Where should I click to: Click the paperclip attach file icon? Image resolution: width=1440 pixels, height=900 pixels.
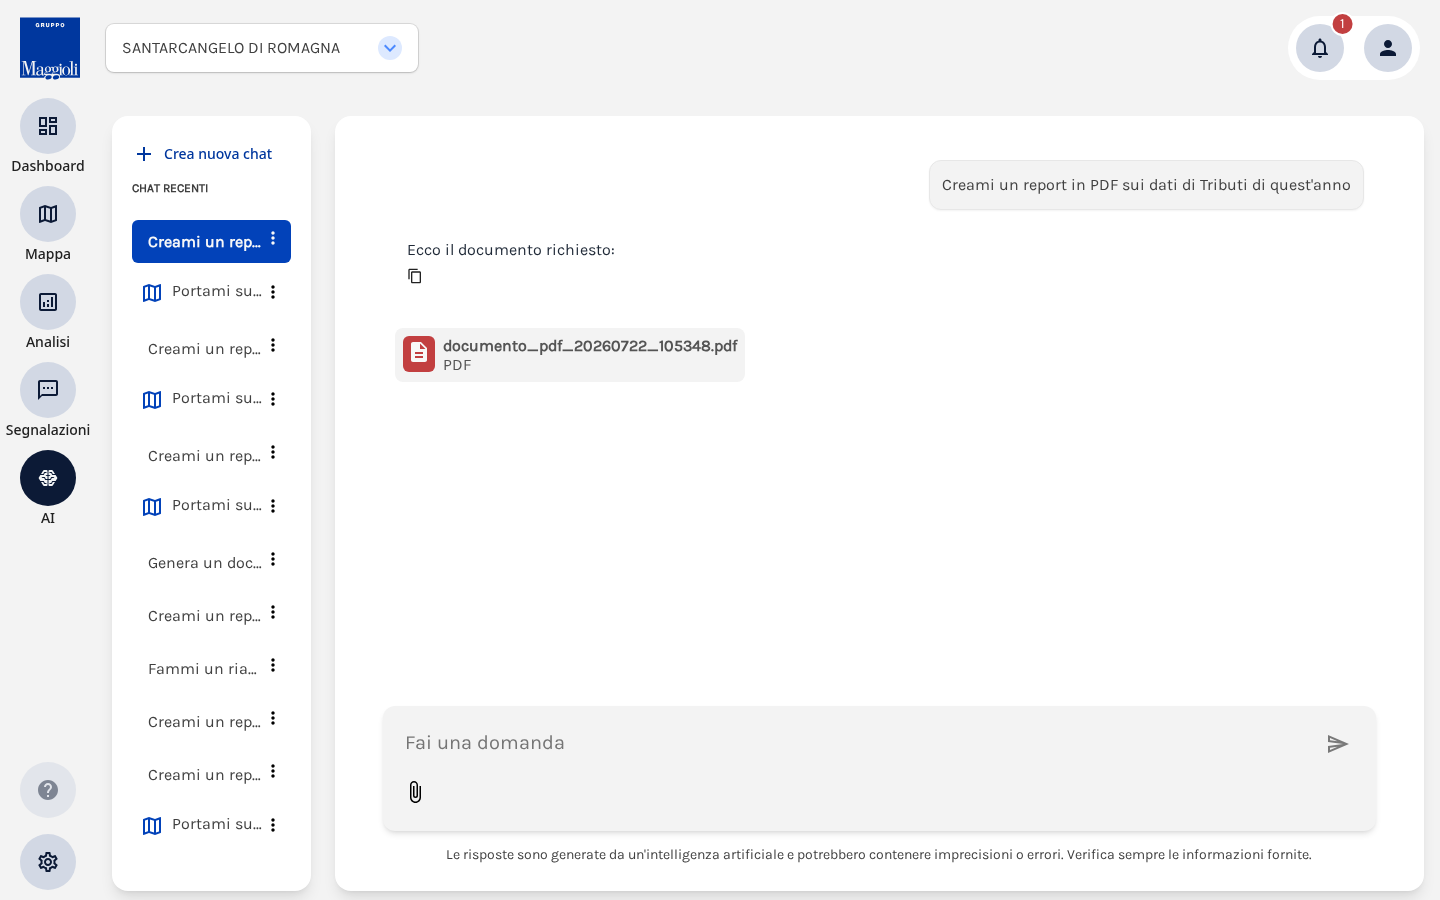click(x=415, y=792)
